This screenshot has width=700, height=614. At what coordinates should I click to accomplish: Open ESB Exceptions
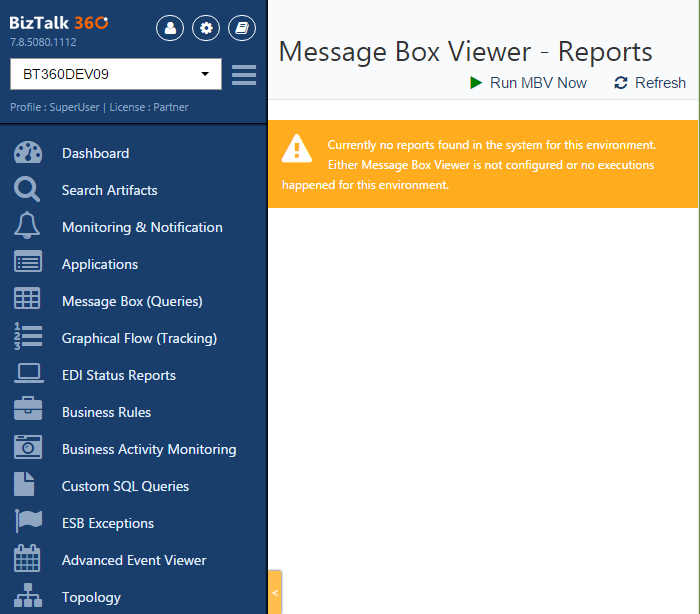point(108,523)
